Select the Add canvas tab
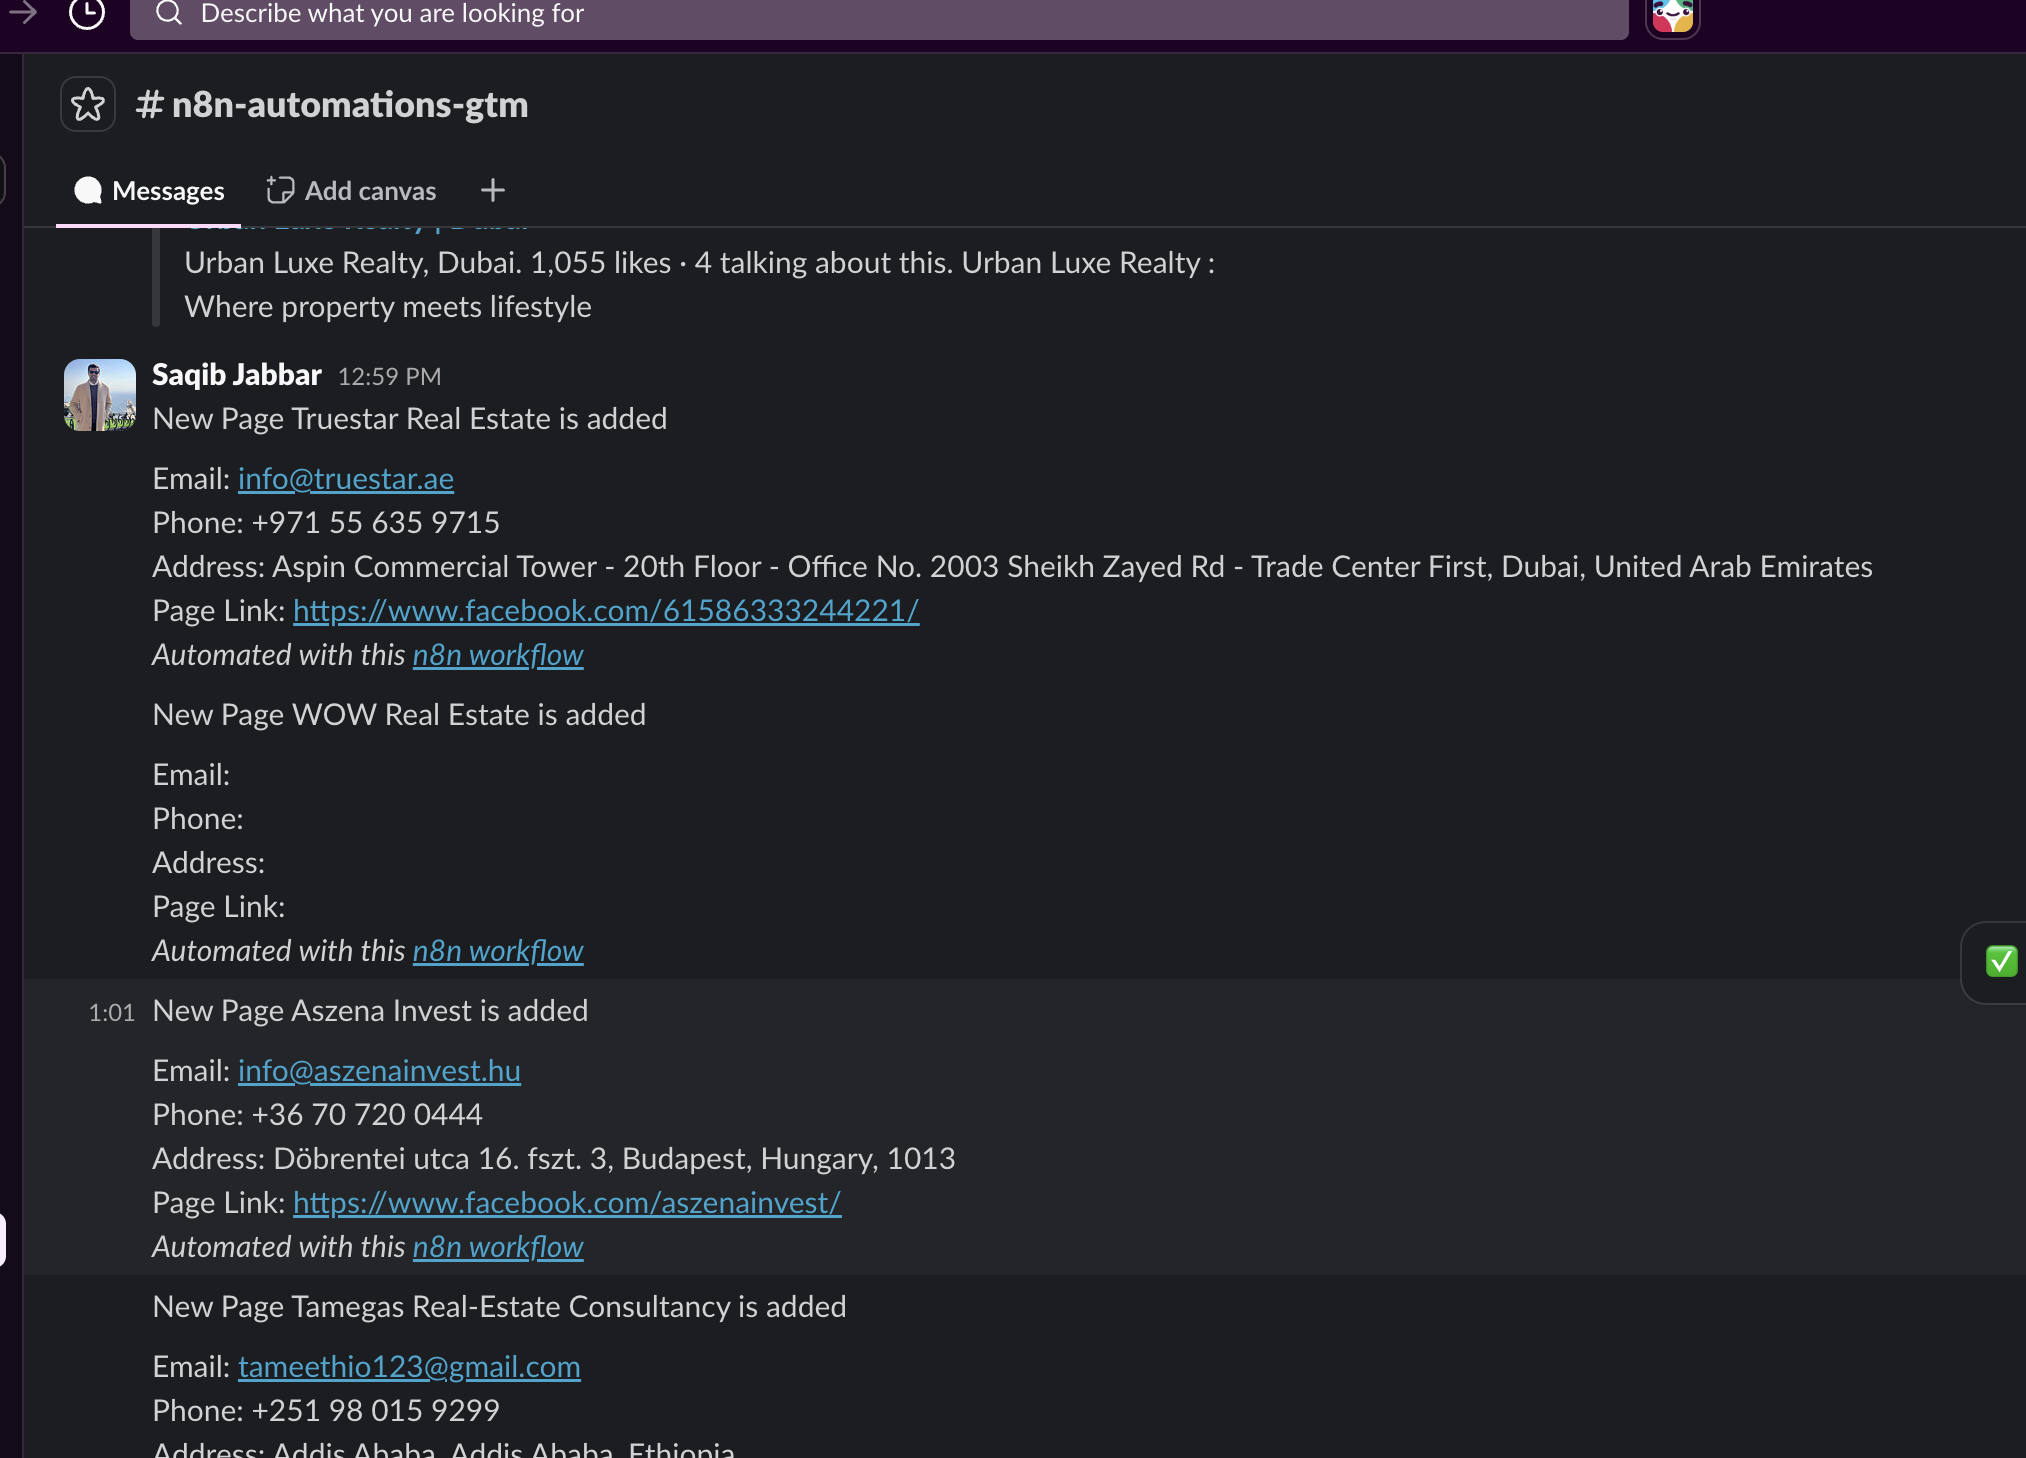Viewport: 2026px width, 1458px height. click(351, 191)
